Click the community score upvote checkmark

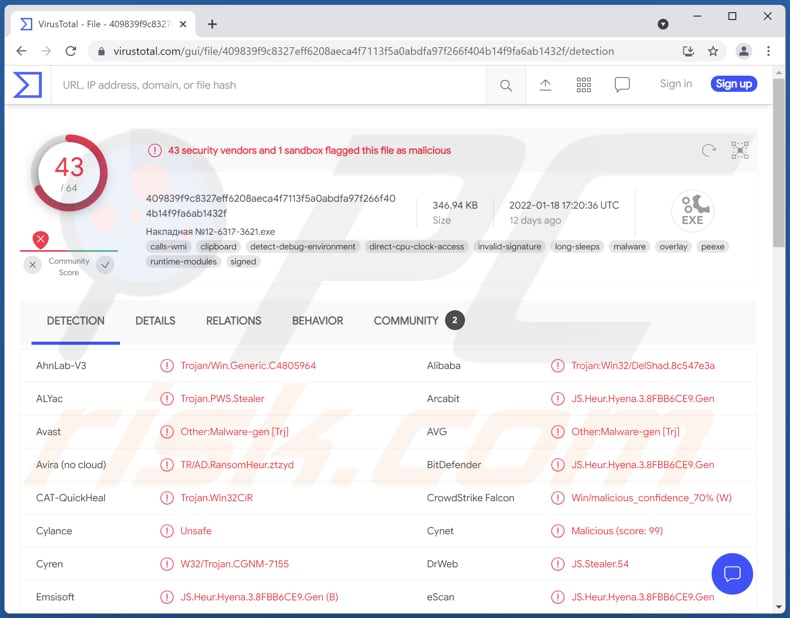click(105, 265)
